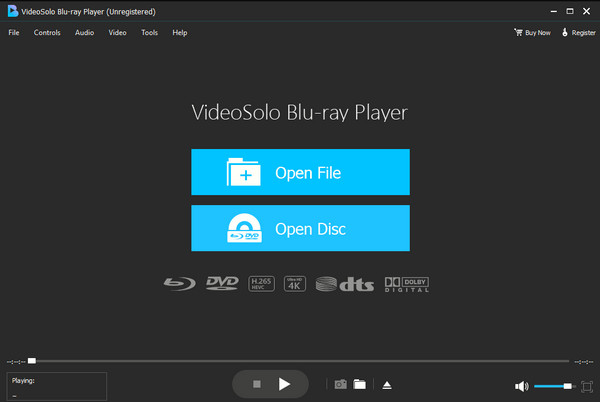Stop playback with the stop button
This screenshot has width=600, height=402.
pyautogui.click(x=257, y=384)
